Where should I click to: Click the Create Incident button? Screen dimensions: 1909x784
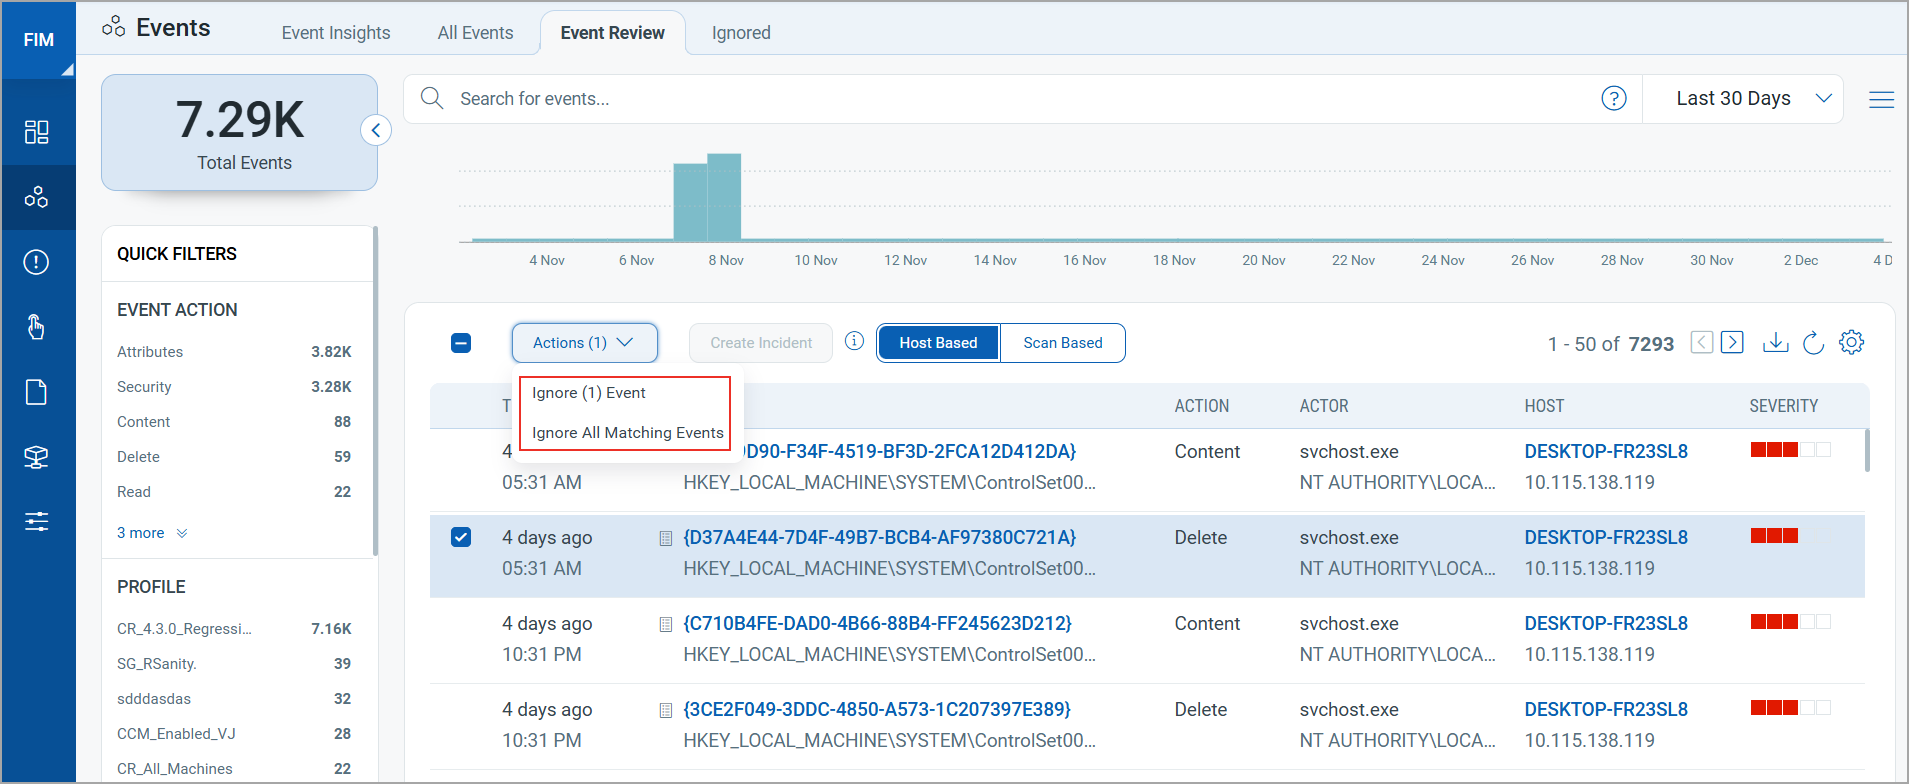[x=761, y=343]
